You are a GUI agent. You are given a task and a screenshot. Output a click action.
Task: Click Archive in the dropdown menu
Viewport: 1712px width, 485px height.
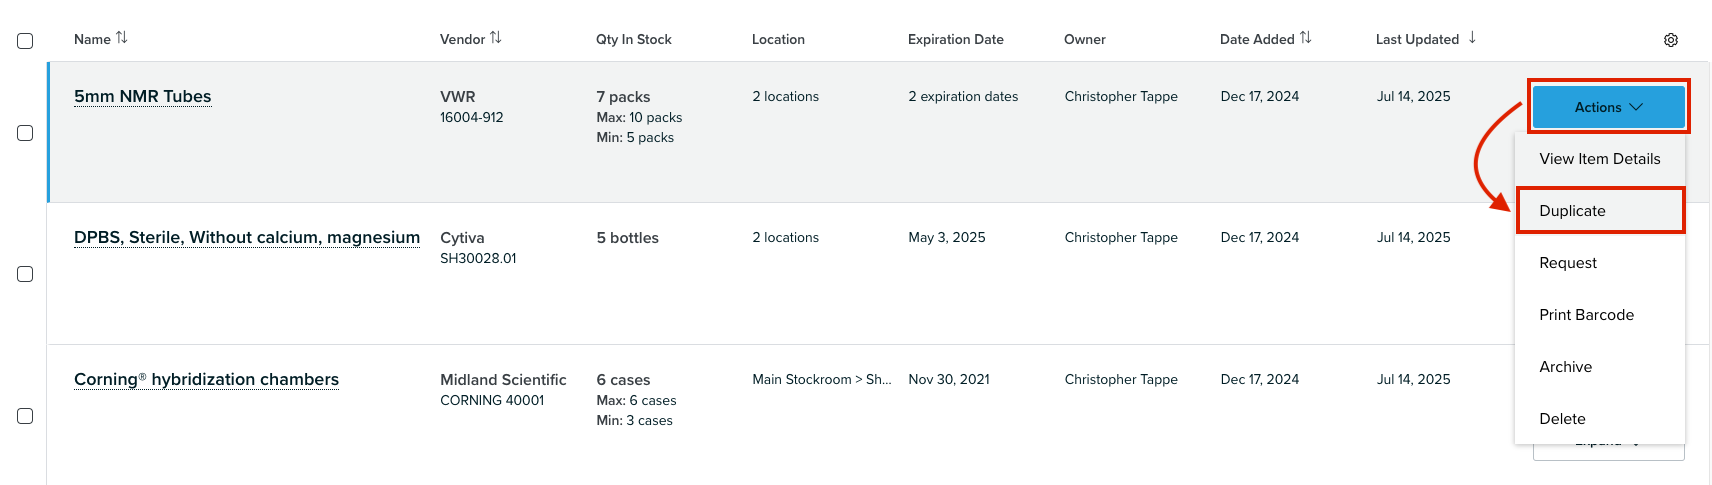tap(1565, 367)
